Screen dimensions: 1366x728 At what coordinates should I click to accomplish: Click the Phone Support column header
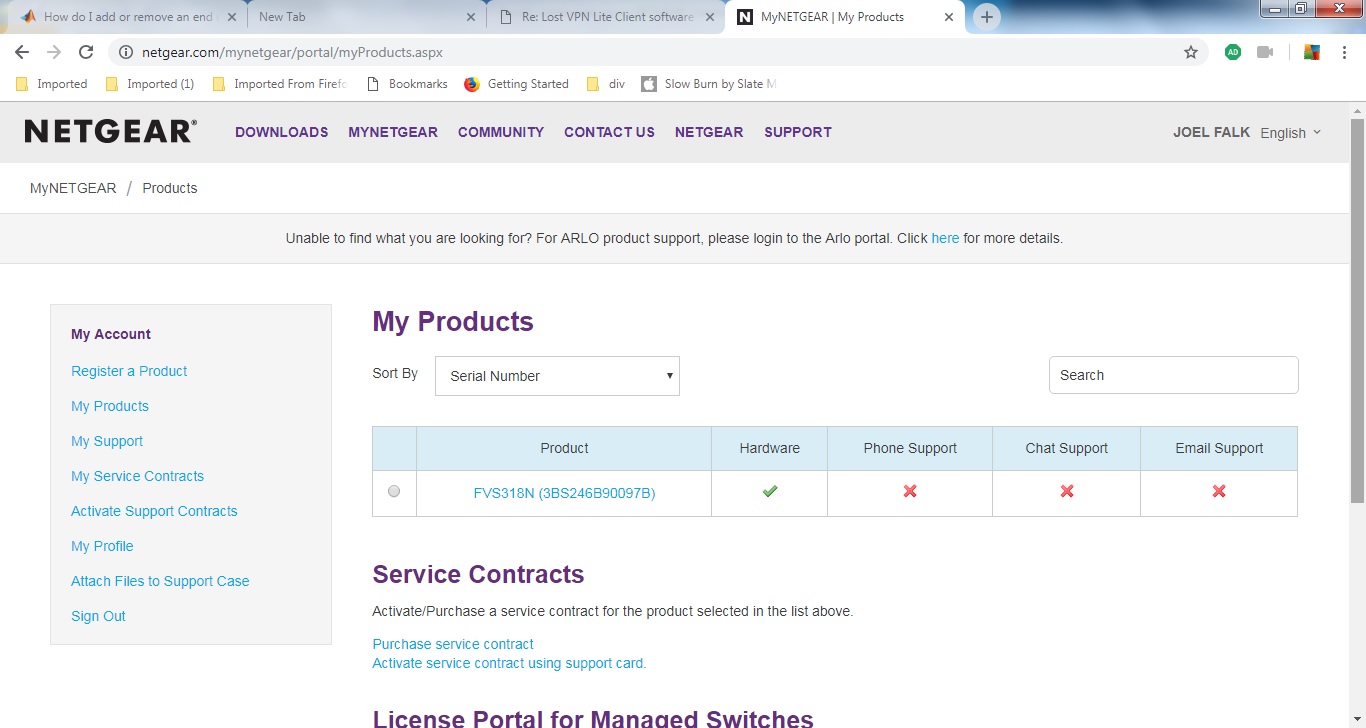pos(910,448)
